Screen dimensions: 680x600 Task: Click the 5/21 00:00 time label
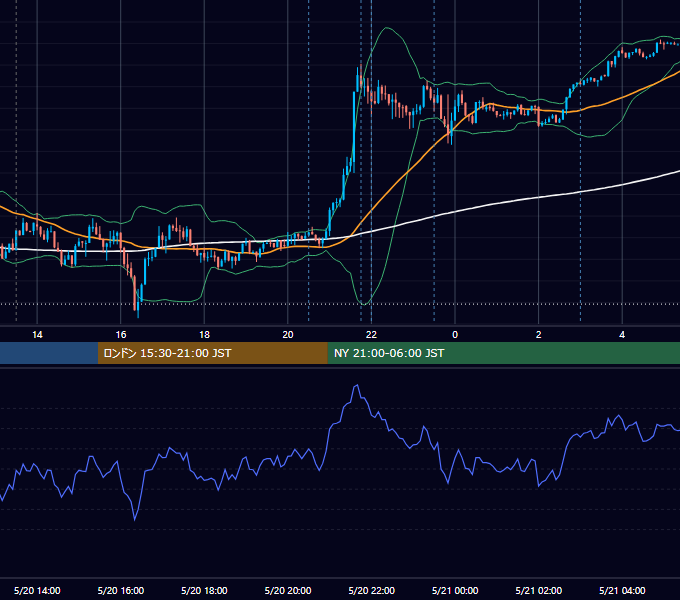click(455, 590)
